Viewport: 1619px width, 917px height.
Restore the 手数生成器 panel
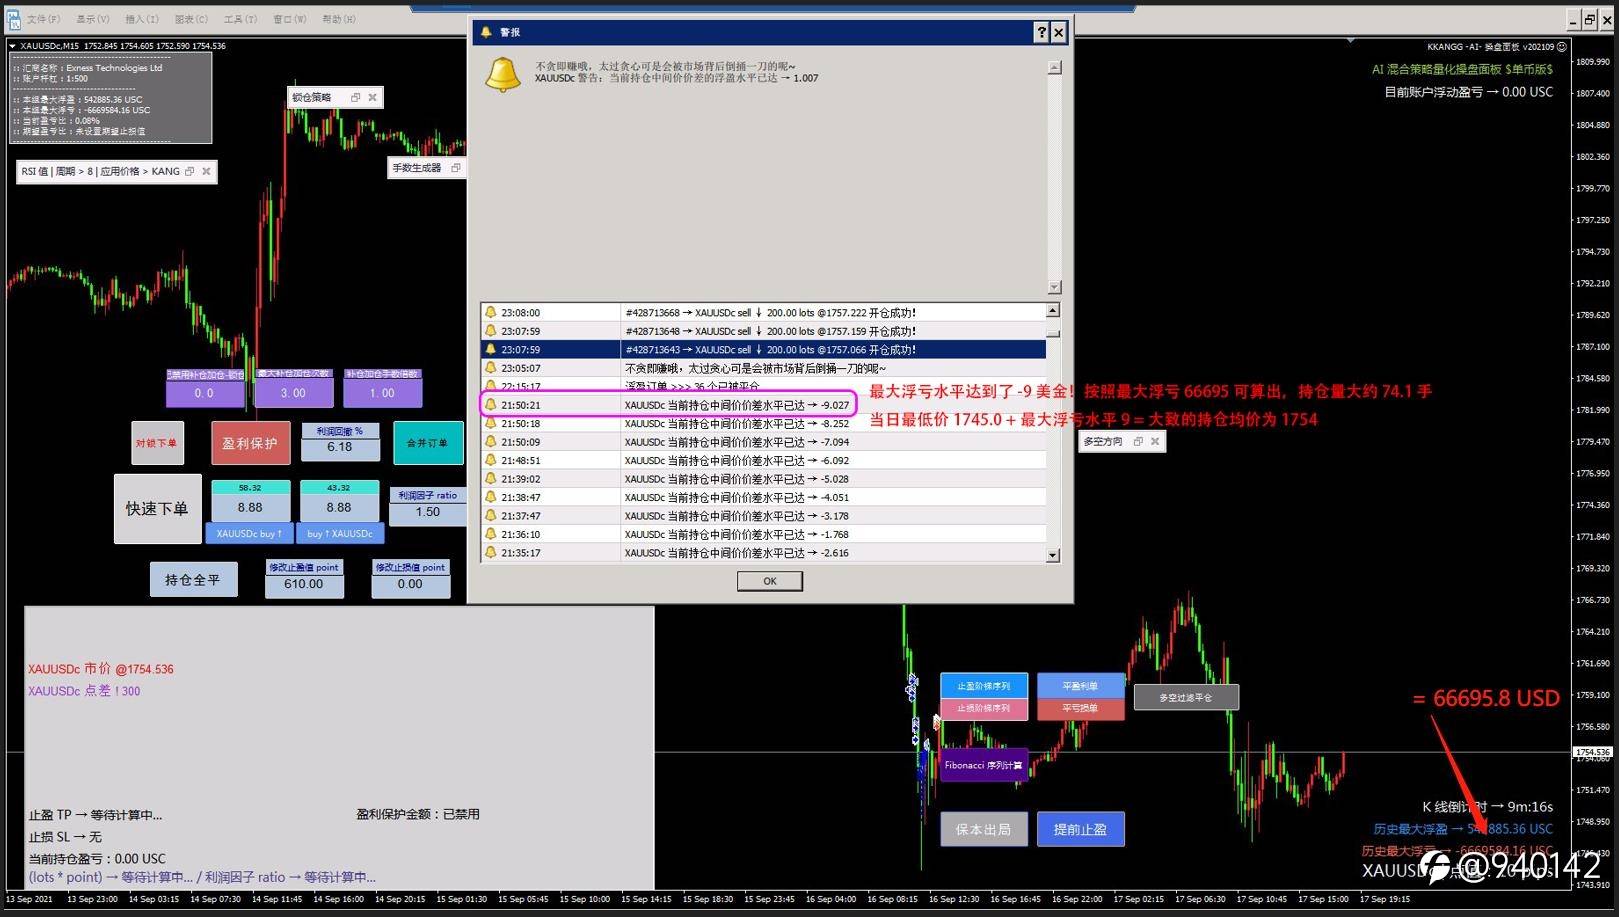[x=455, y=168]
